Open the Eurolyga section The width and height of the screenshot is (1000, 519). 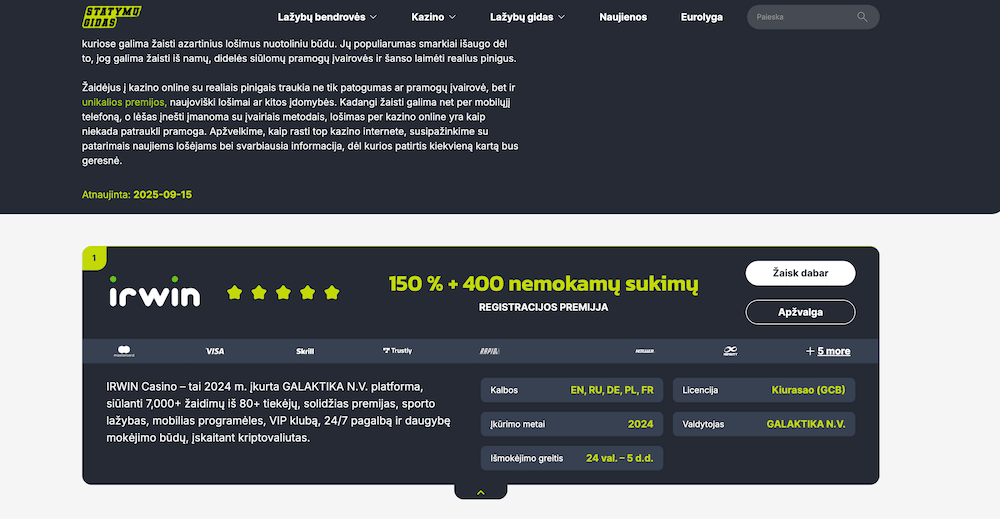click(702, 17)
